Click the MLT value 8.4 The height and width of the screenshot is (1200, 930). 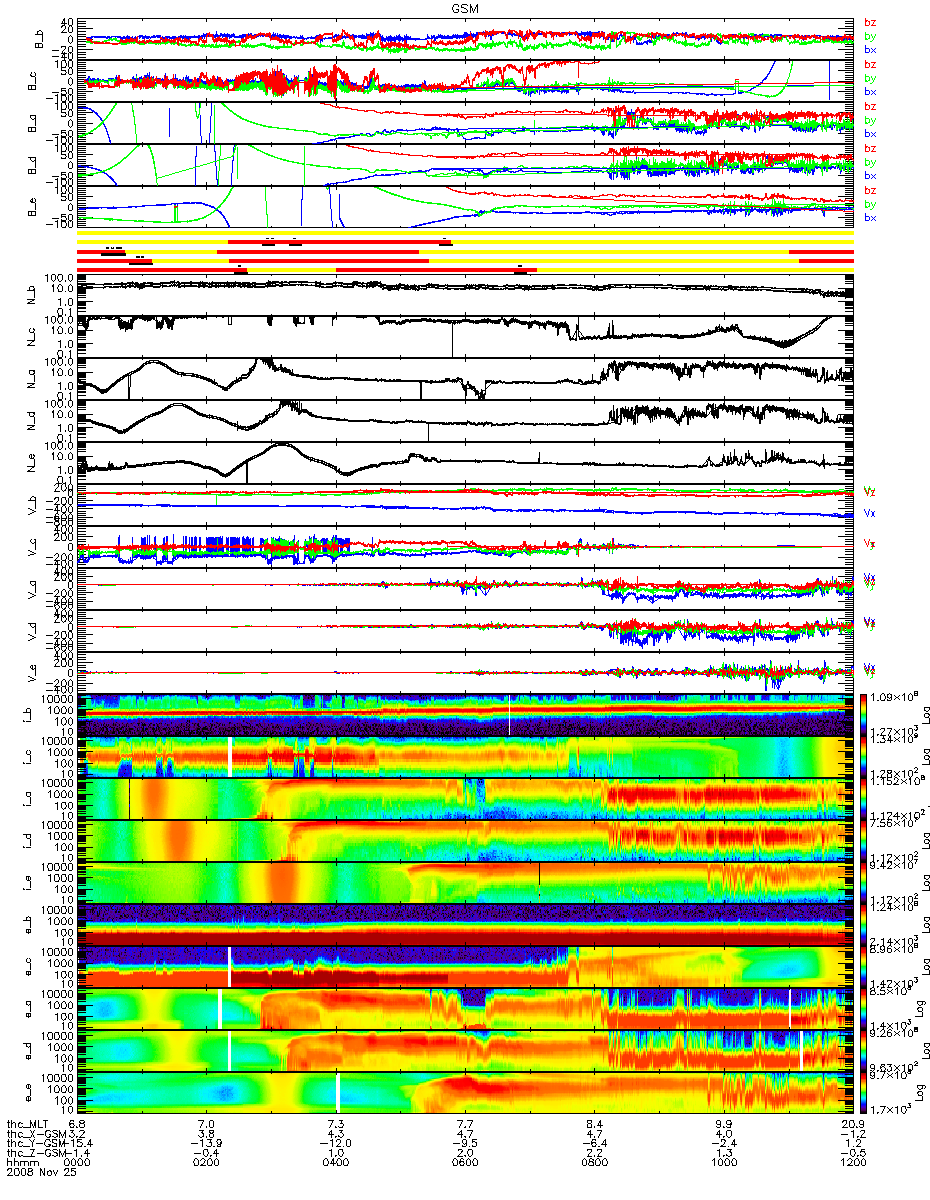[x=594, y=1126]
